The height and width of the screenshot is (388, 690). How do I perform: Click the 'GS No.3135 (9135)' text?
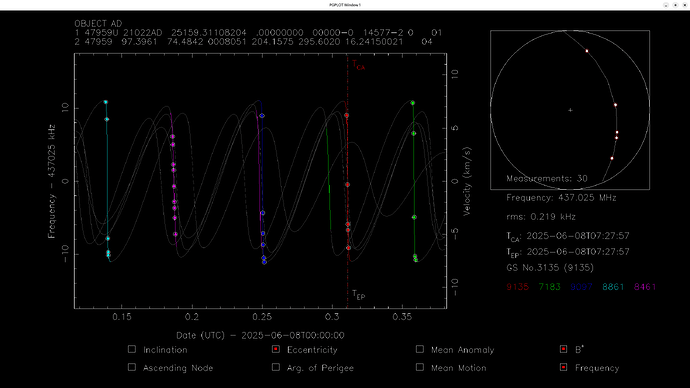click(x=550, y=267)
